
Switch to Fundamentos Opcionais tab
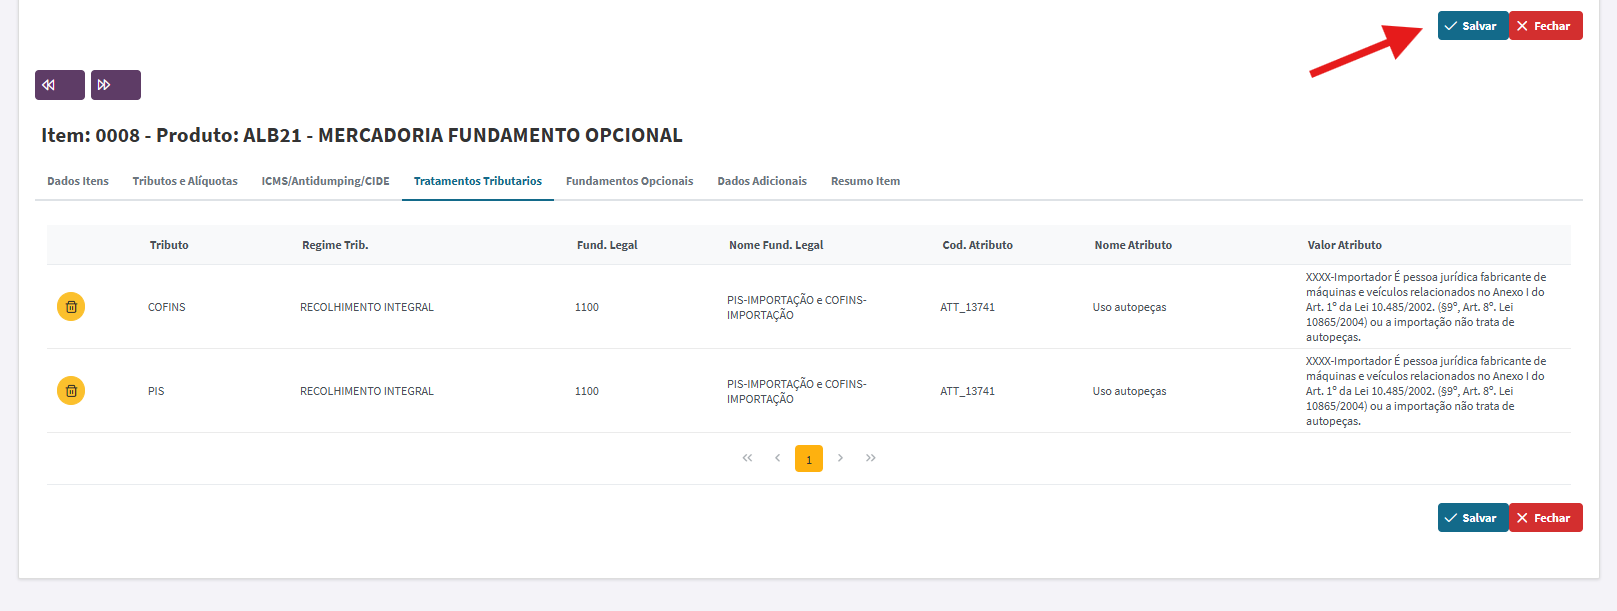629,181
